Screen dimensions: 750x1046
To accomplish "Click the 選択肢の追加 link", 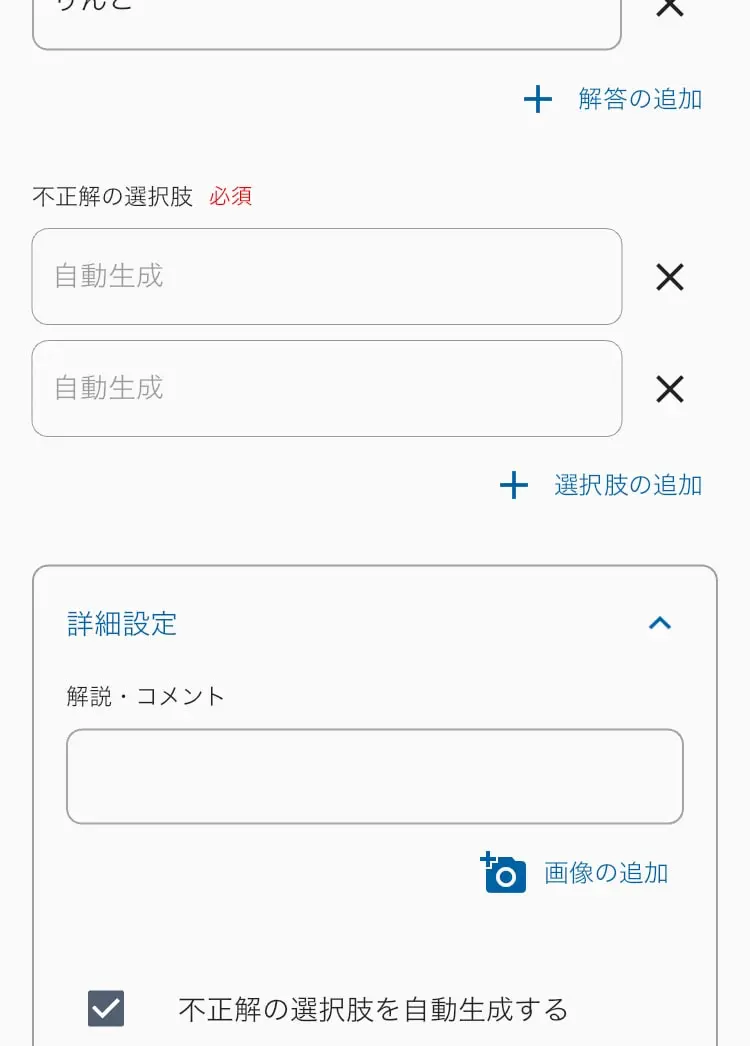I will [628, 485].
